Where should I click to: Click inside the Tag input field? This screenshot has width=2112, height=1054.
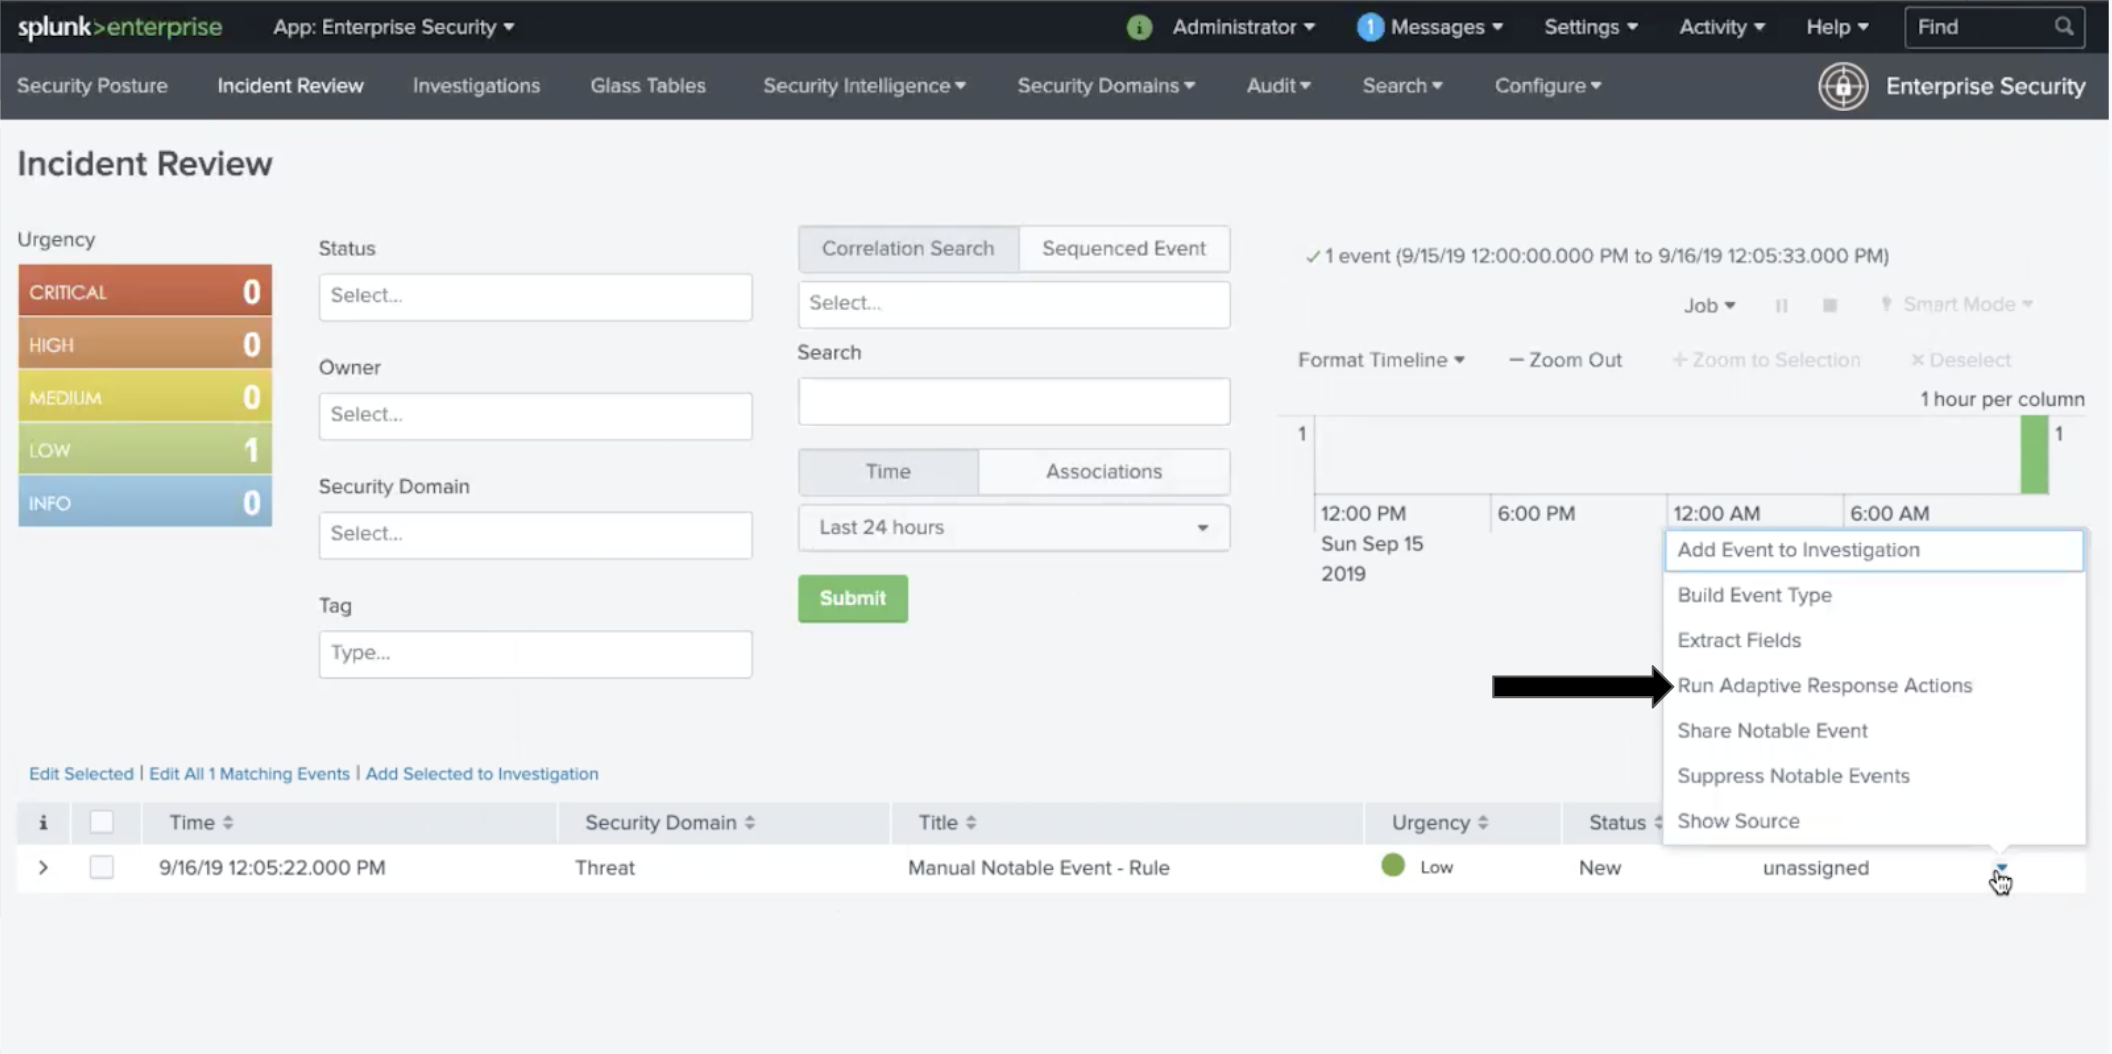(x=535, y=653)
